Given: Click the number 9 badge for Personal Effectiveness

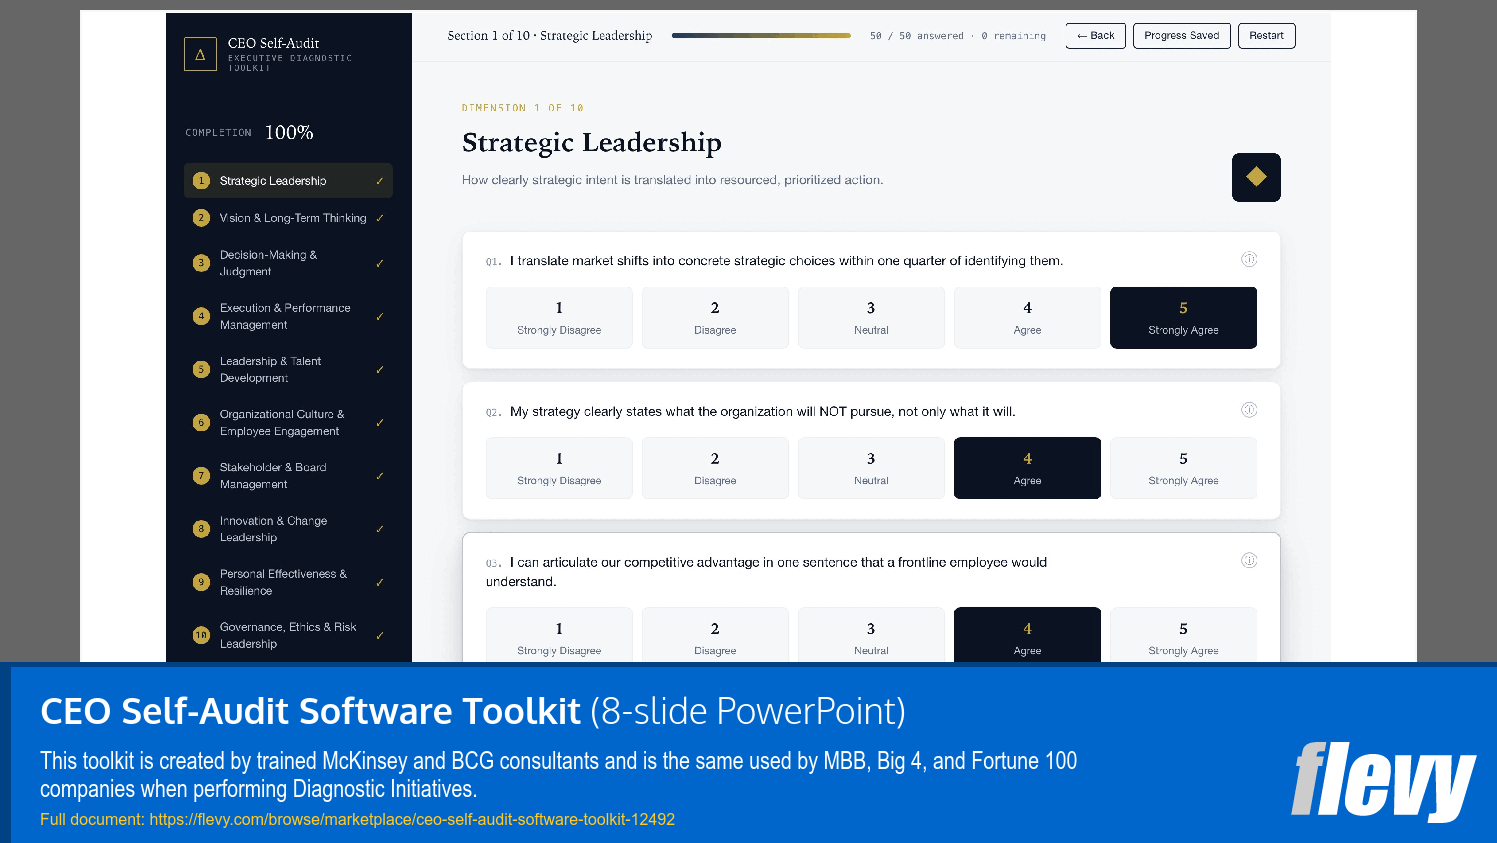Looking at the screenshot, I should [201, 582].
